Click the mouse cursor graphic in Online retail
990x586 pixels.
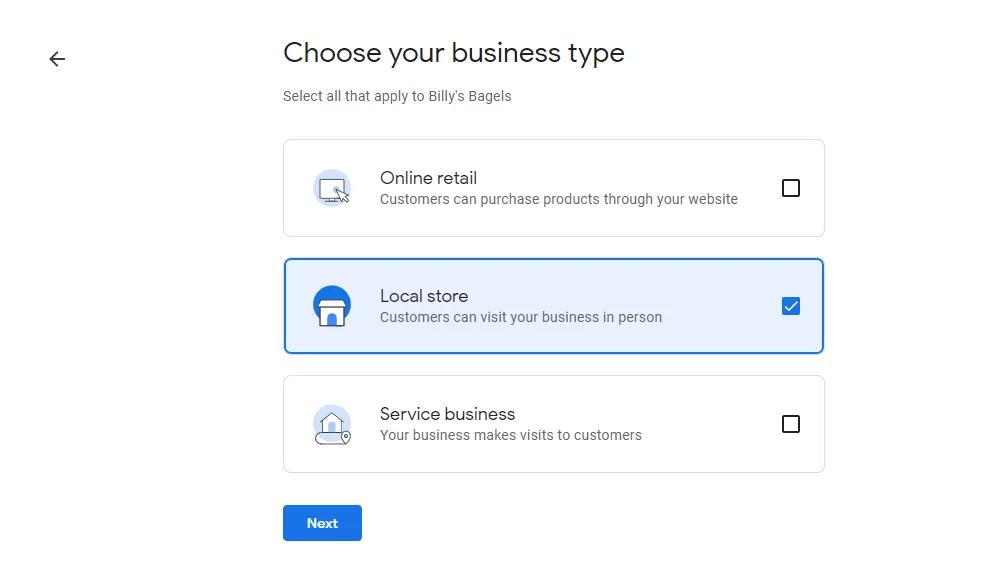(340, 197)
